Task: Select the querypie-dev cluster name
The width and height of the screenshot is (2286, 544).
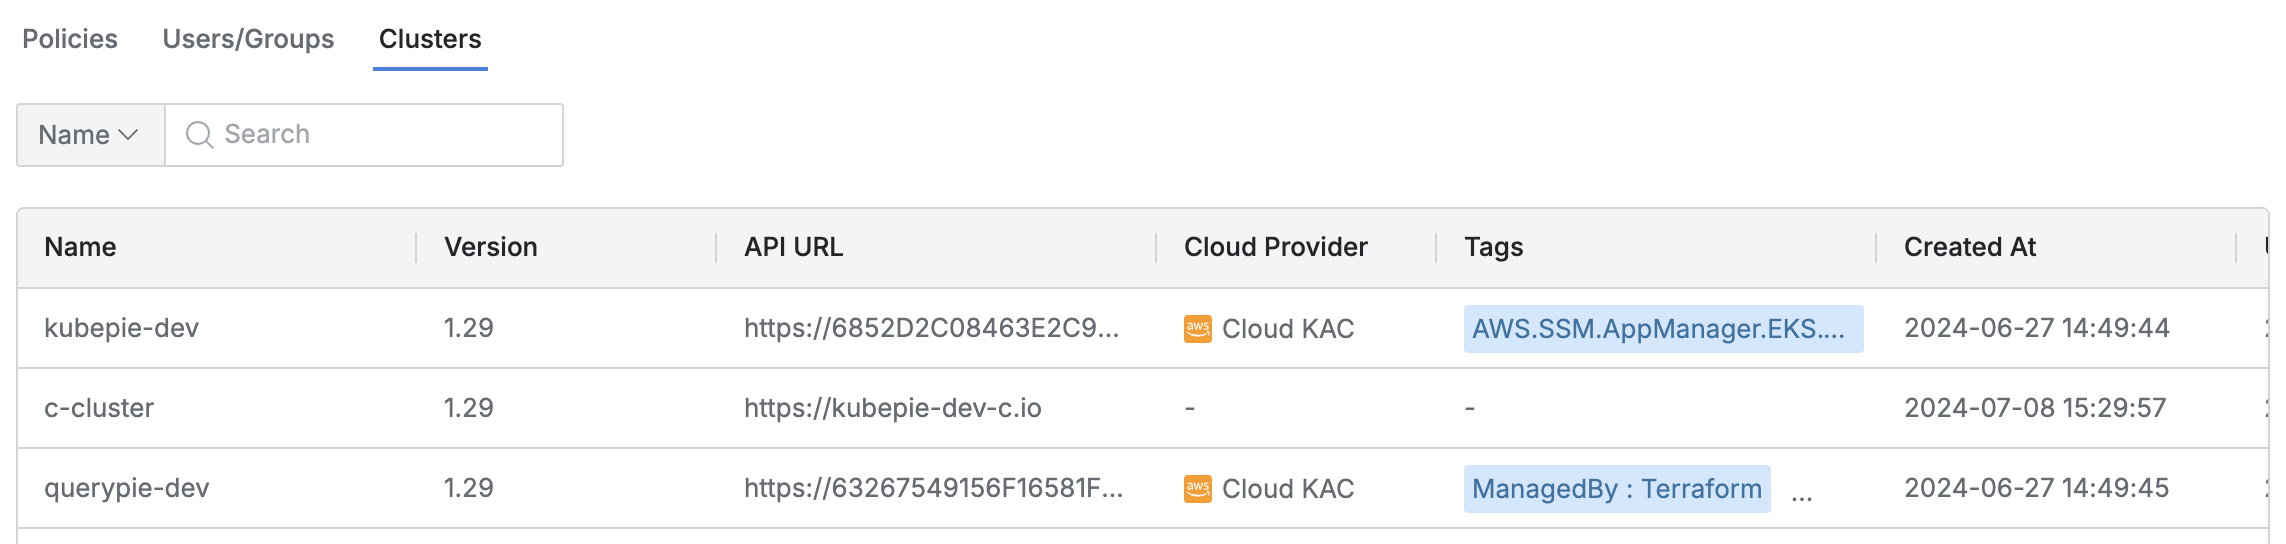Action: [x=126, y=488]
